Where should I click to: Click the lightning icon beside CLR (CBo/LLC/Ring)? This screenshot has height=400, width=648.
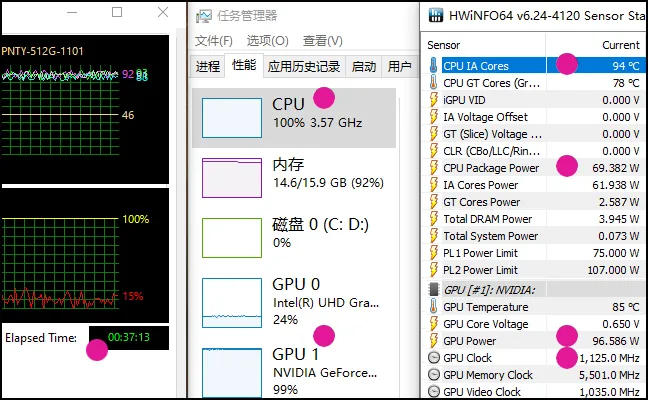tap(434, 151)
